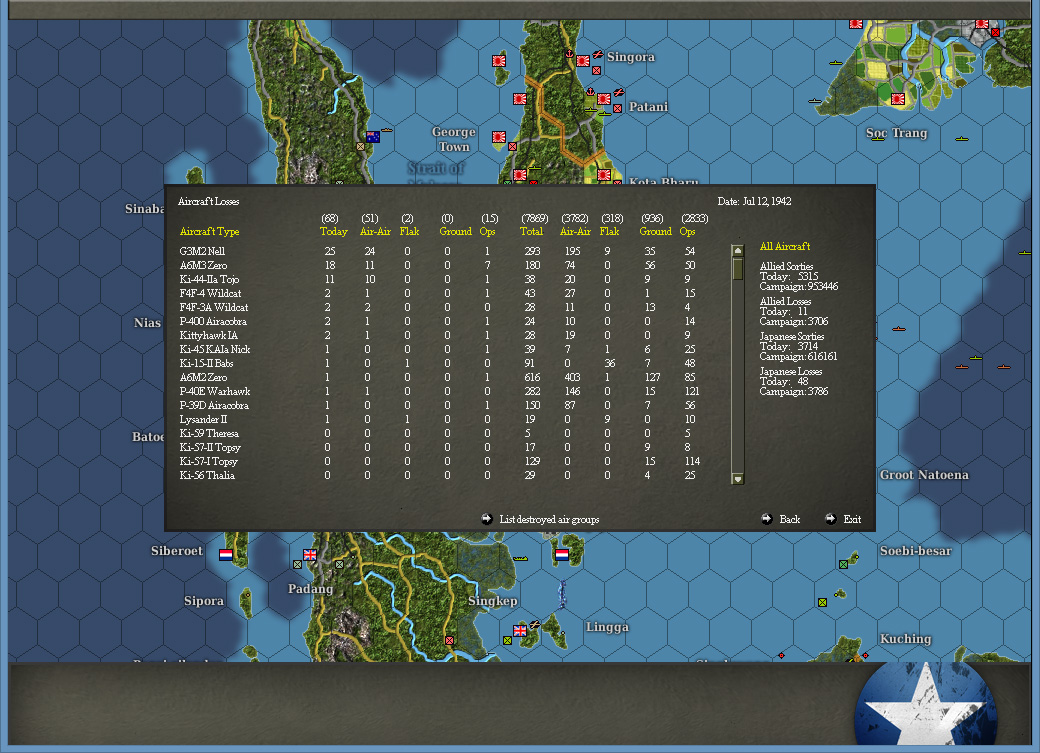Sort by Ground header under (936)
The height and width of the screenshot is (753, 1040).
[x=655, y=232]
